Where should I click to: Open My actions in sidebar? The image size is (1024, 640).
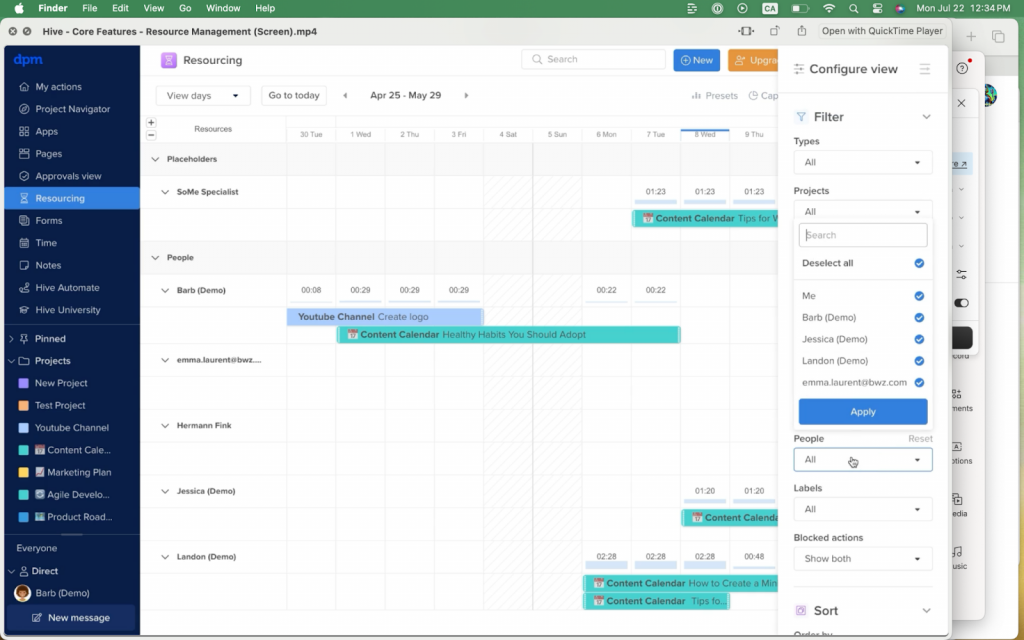click(x=58, y=87)
